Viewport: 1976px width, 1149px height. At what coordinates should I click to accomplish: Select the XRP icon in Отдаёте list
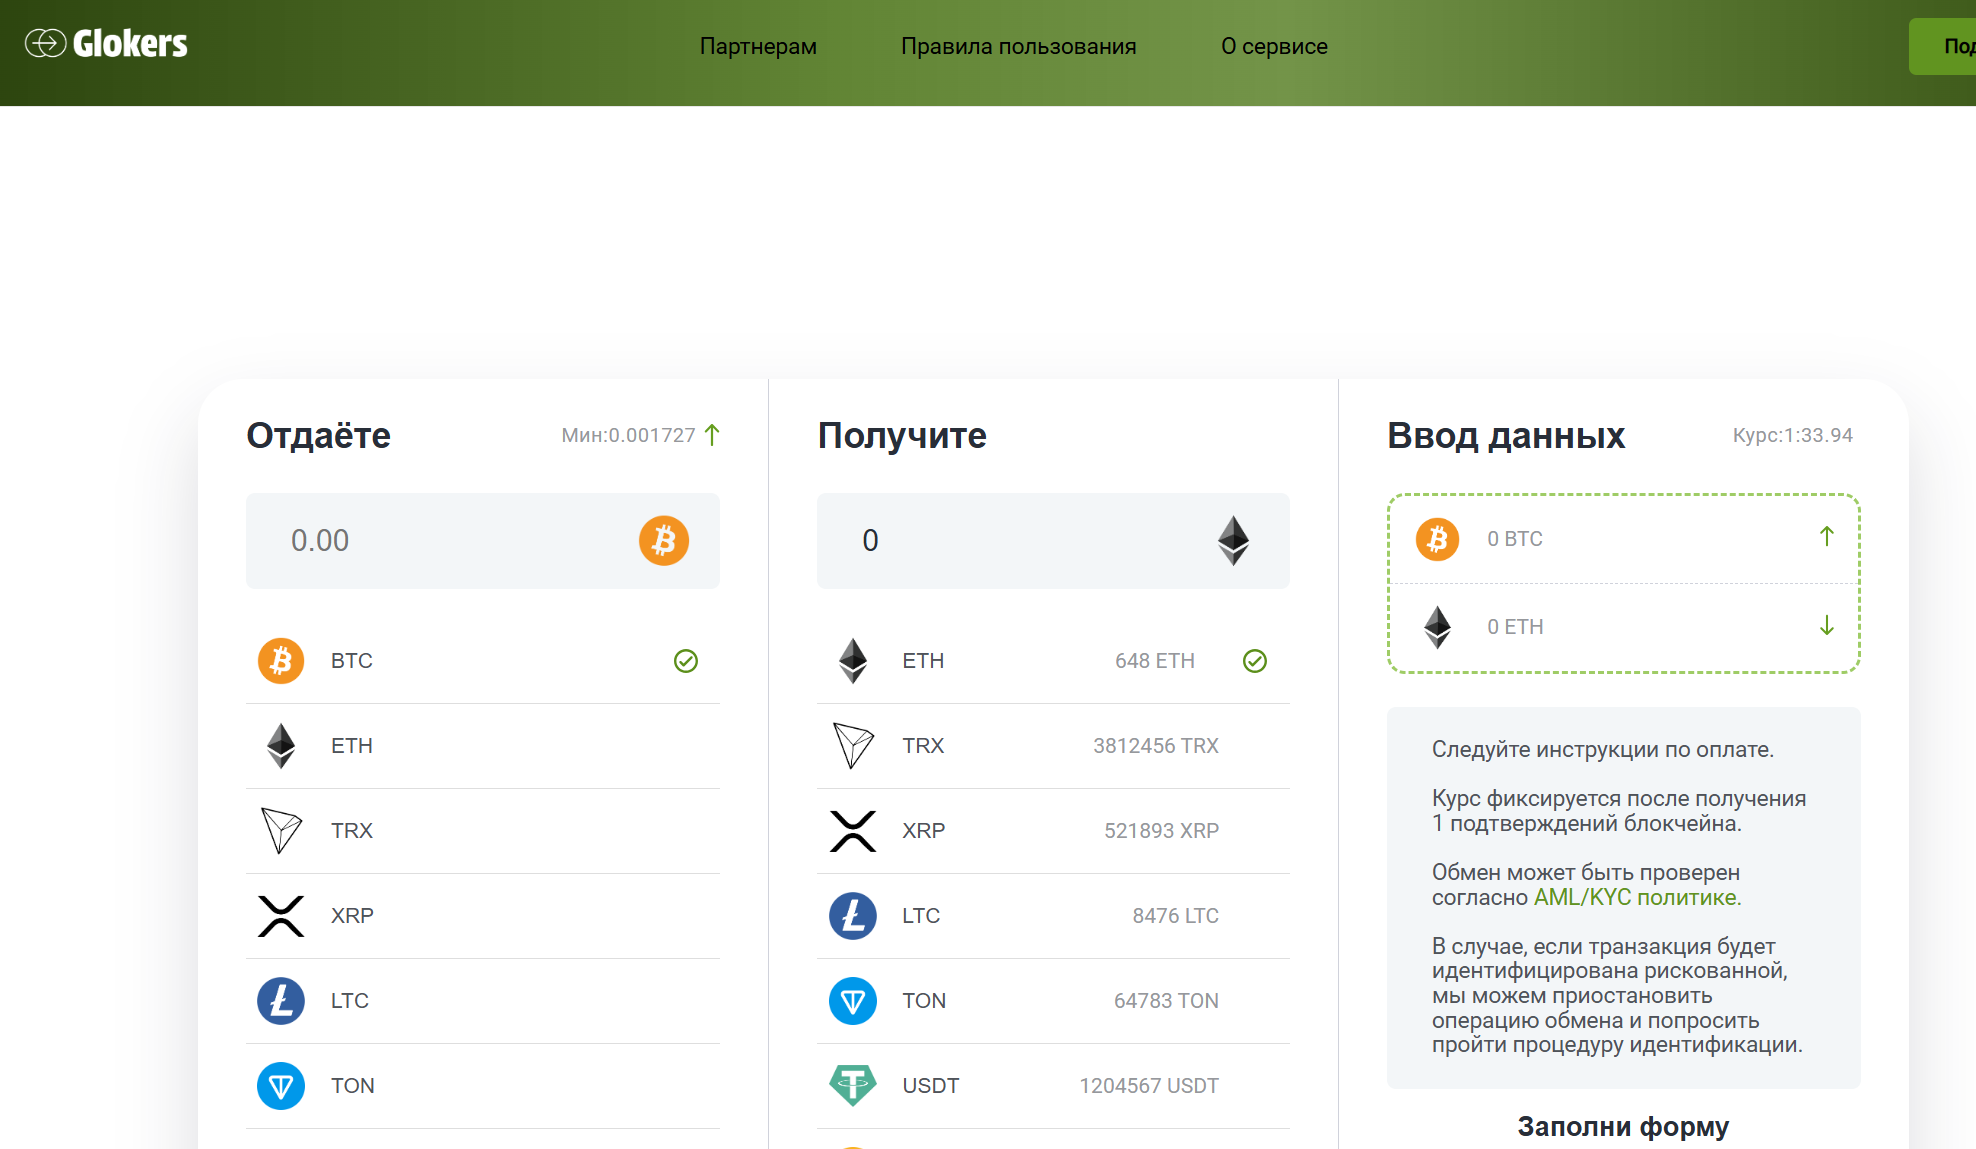pos(281,916)
